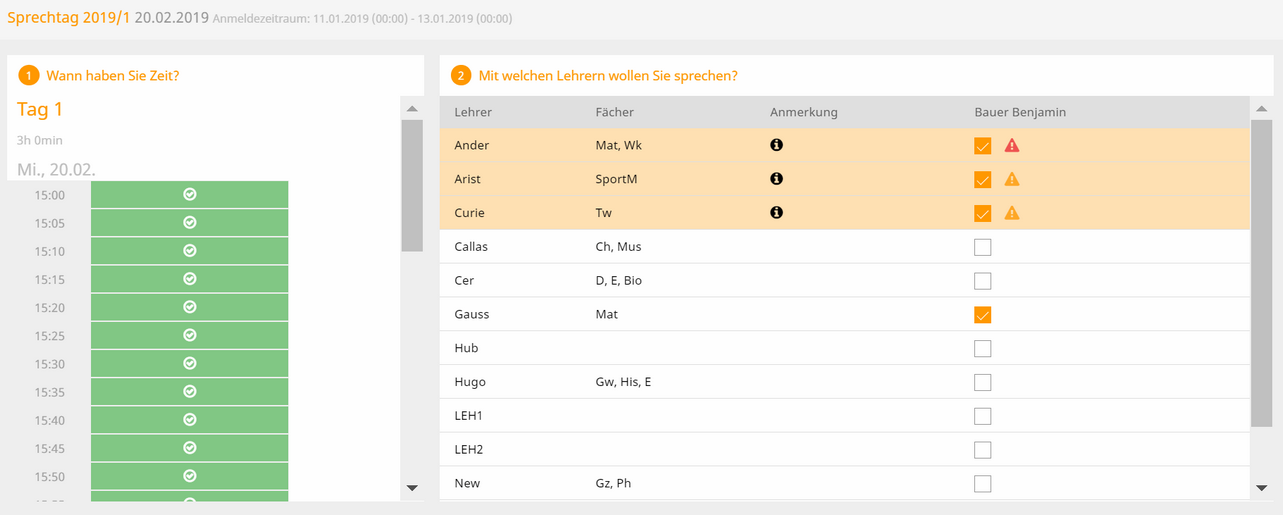Click the red warning icon for Ander
Viewport: 1283px width, 515px height.
1012,146
